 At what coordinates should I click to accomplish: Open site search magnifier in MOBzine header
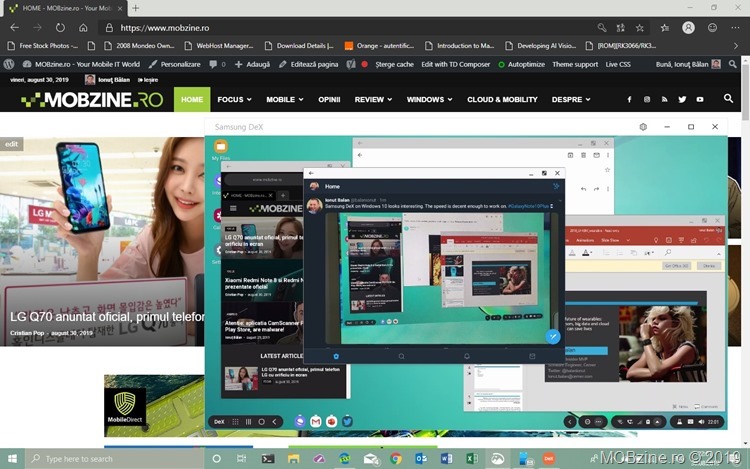pos(728,98)
